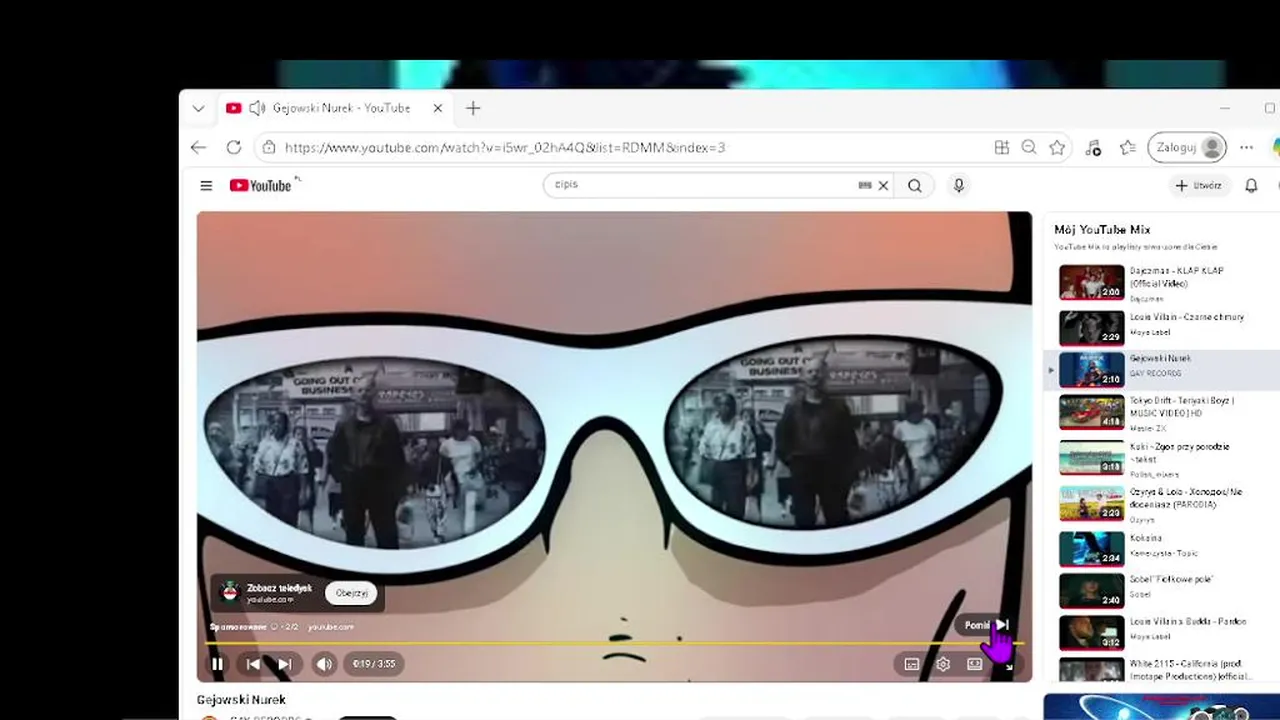Open a new browser tab
The width and height of the screenshot is (1280, 720).
[x=473, y=108]
